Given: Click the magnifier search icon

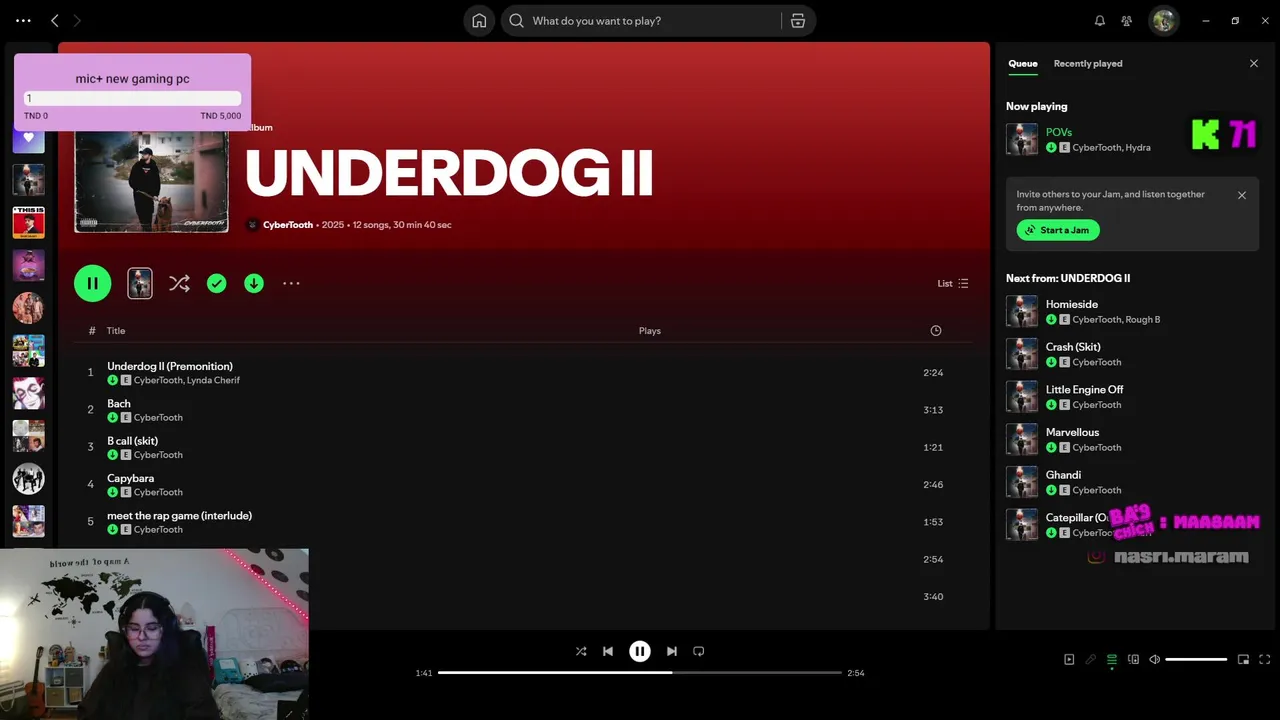Looking at the screenshot, I should (x=517, y=21).
